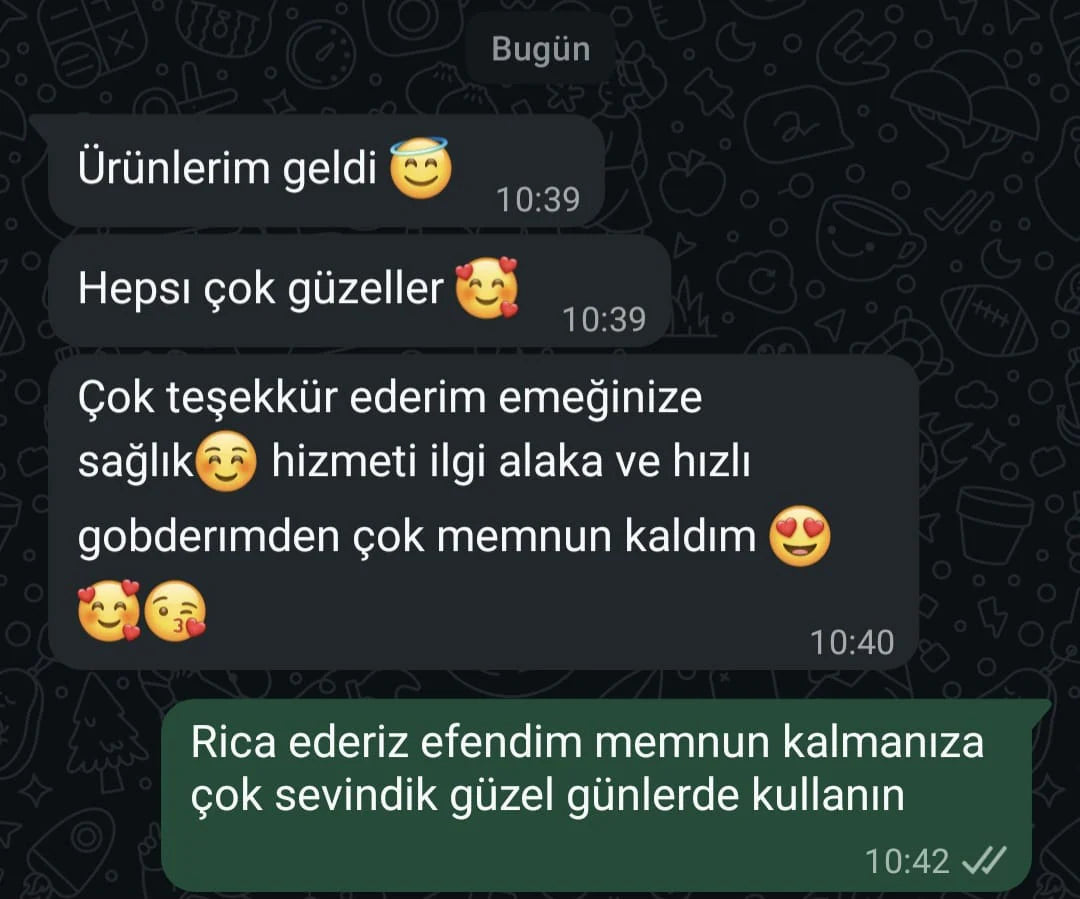1080x899 pixels.
Task: Click the green "Rica ederiz efendim" reply bubble
Action: click(x=597, y=794)
